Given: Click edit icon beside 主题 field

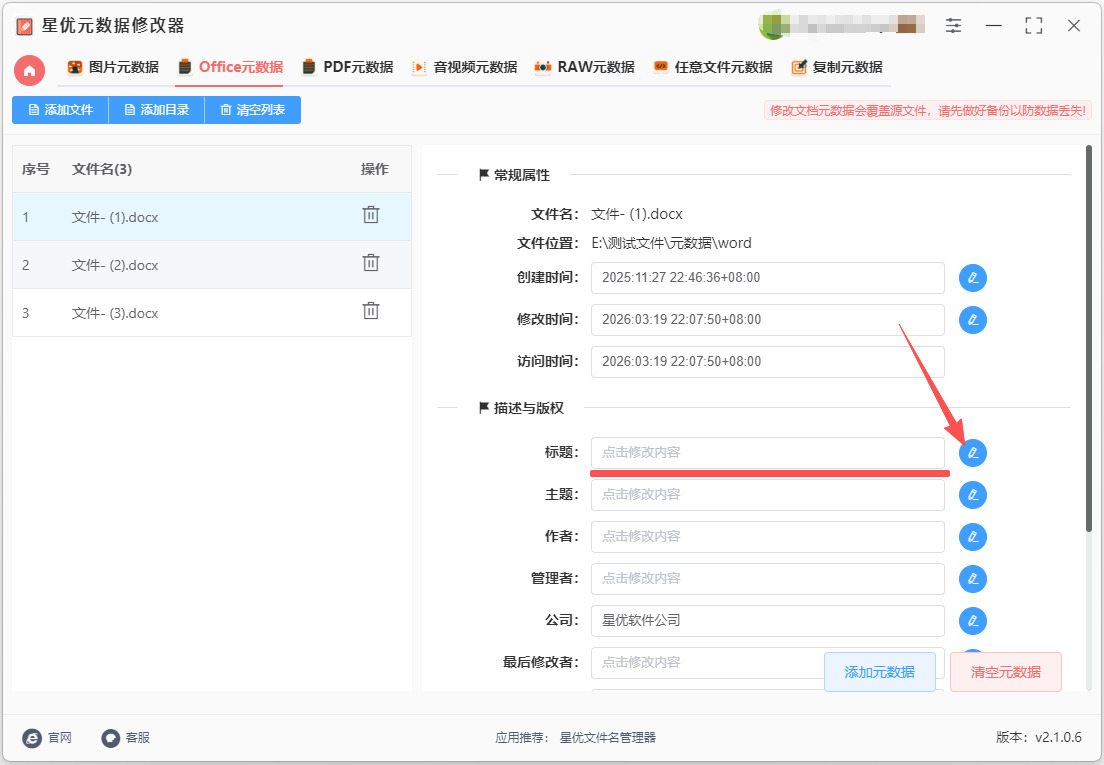Looking at the screenshot, I should [x=972, y=495].
